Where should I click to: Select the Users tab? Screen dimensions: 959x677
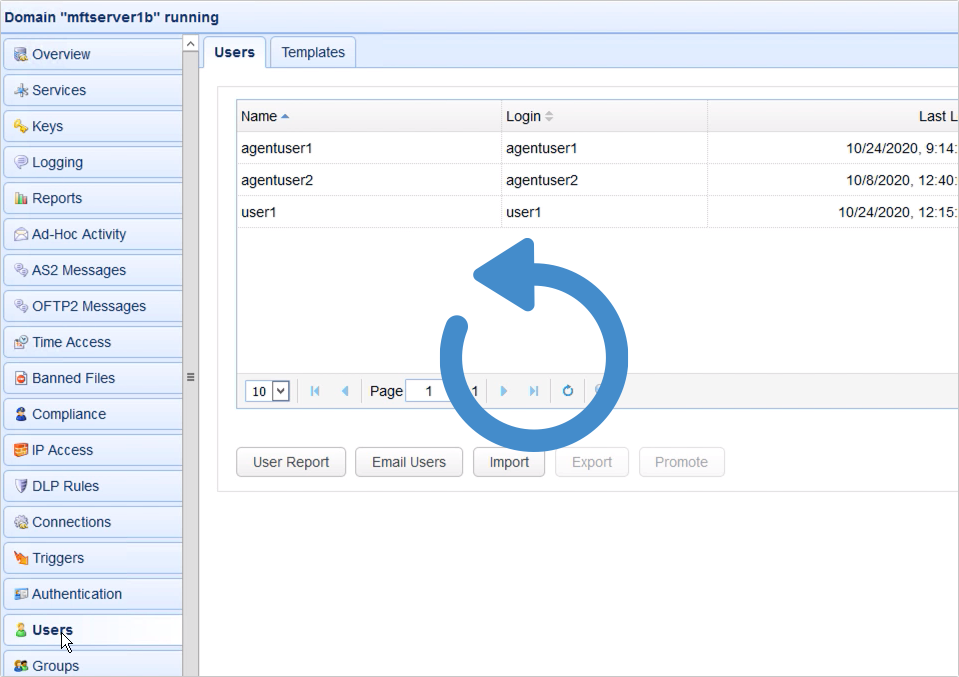click(x=233, y=52)
